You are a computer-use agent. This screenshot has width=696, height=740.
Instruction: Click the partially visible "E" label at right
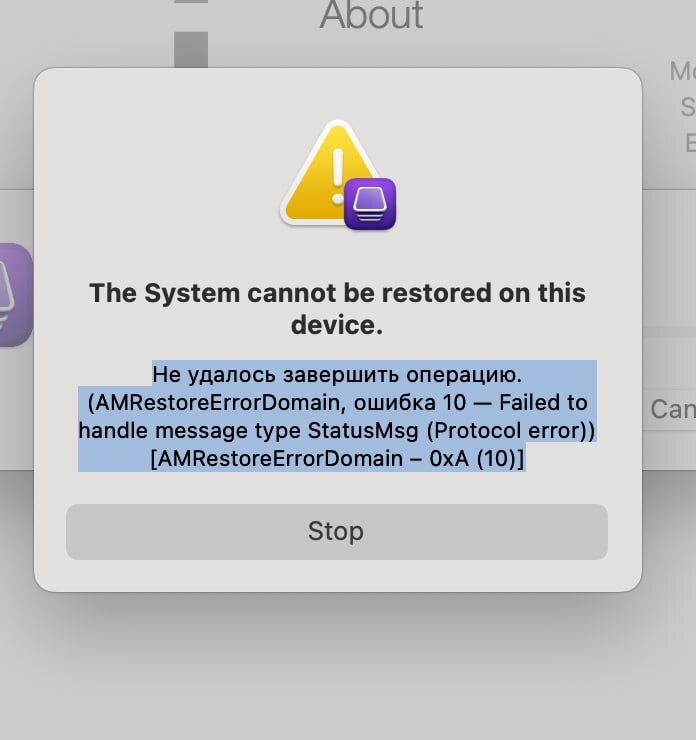pyautogui.click(x=690, y=143)
